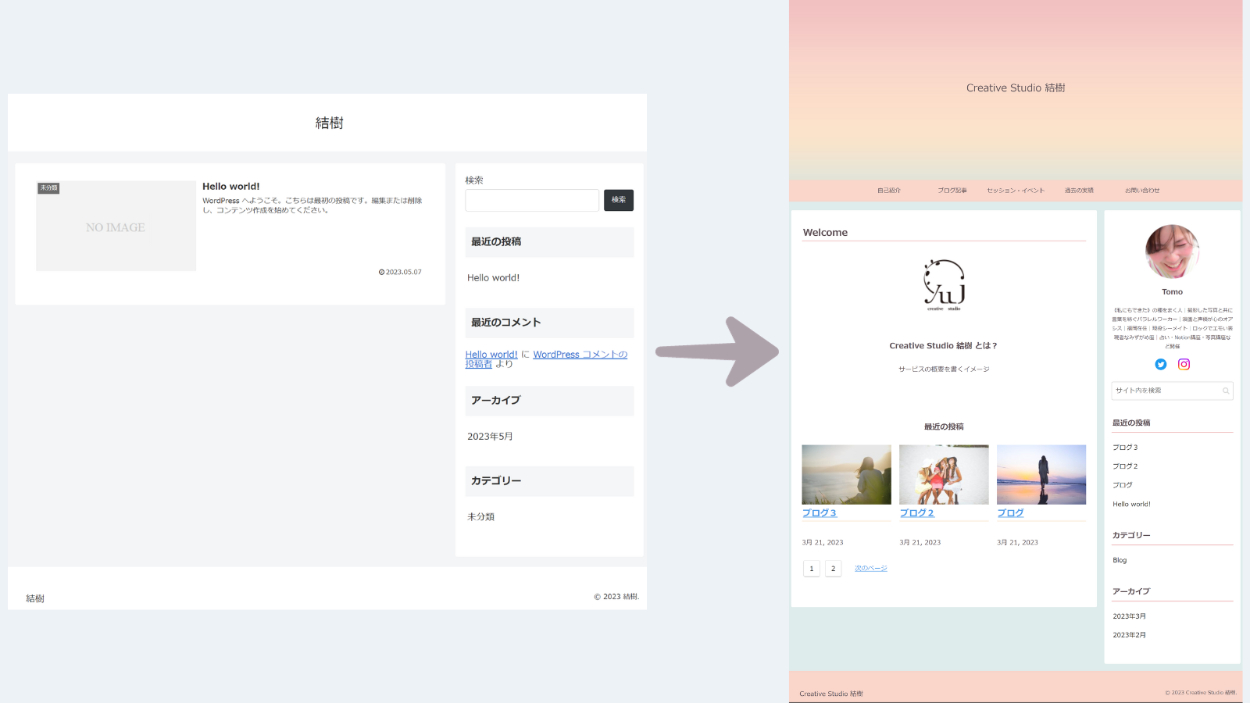Open Hello world! in right sidebar 最近の投稿

(1131, 504)
